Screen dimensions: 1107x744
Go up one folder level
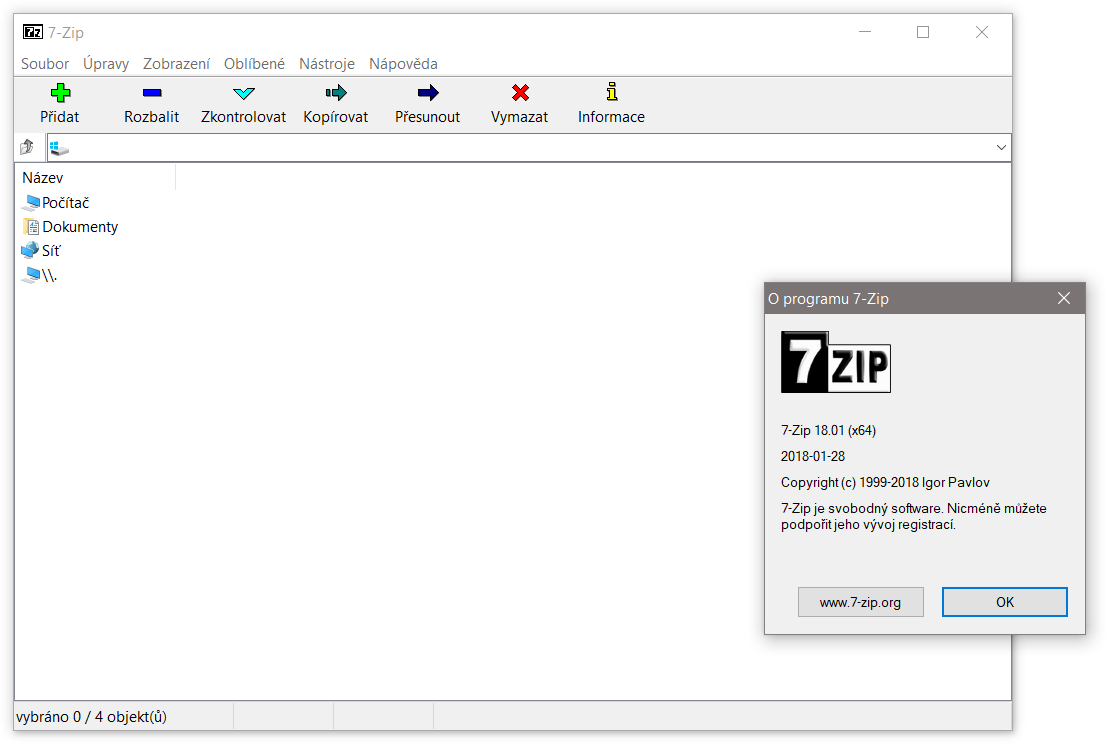(x=27, y=147)
